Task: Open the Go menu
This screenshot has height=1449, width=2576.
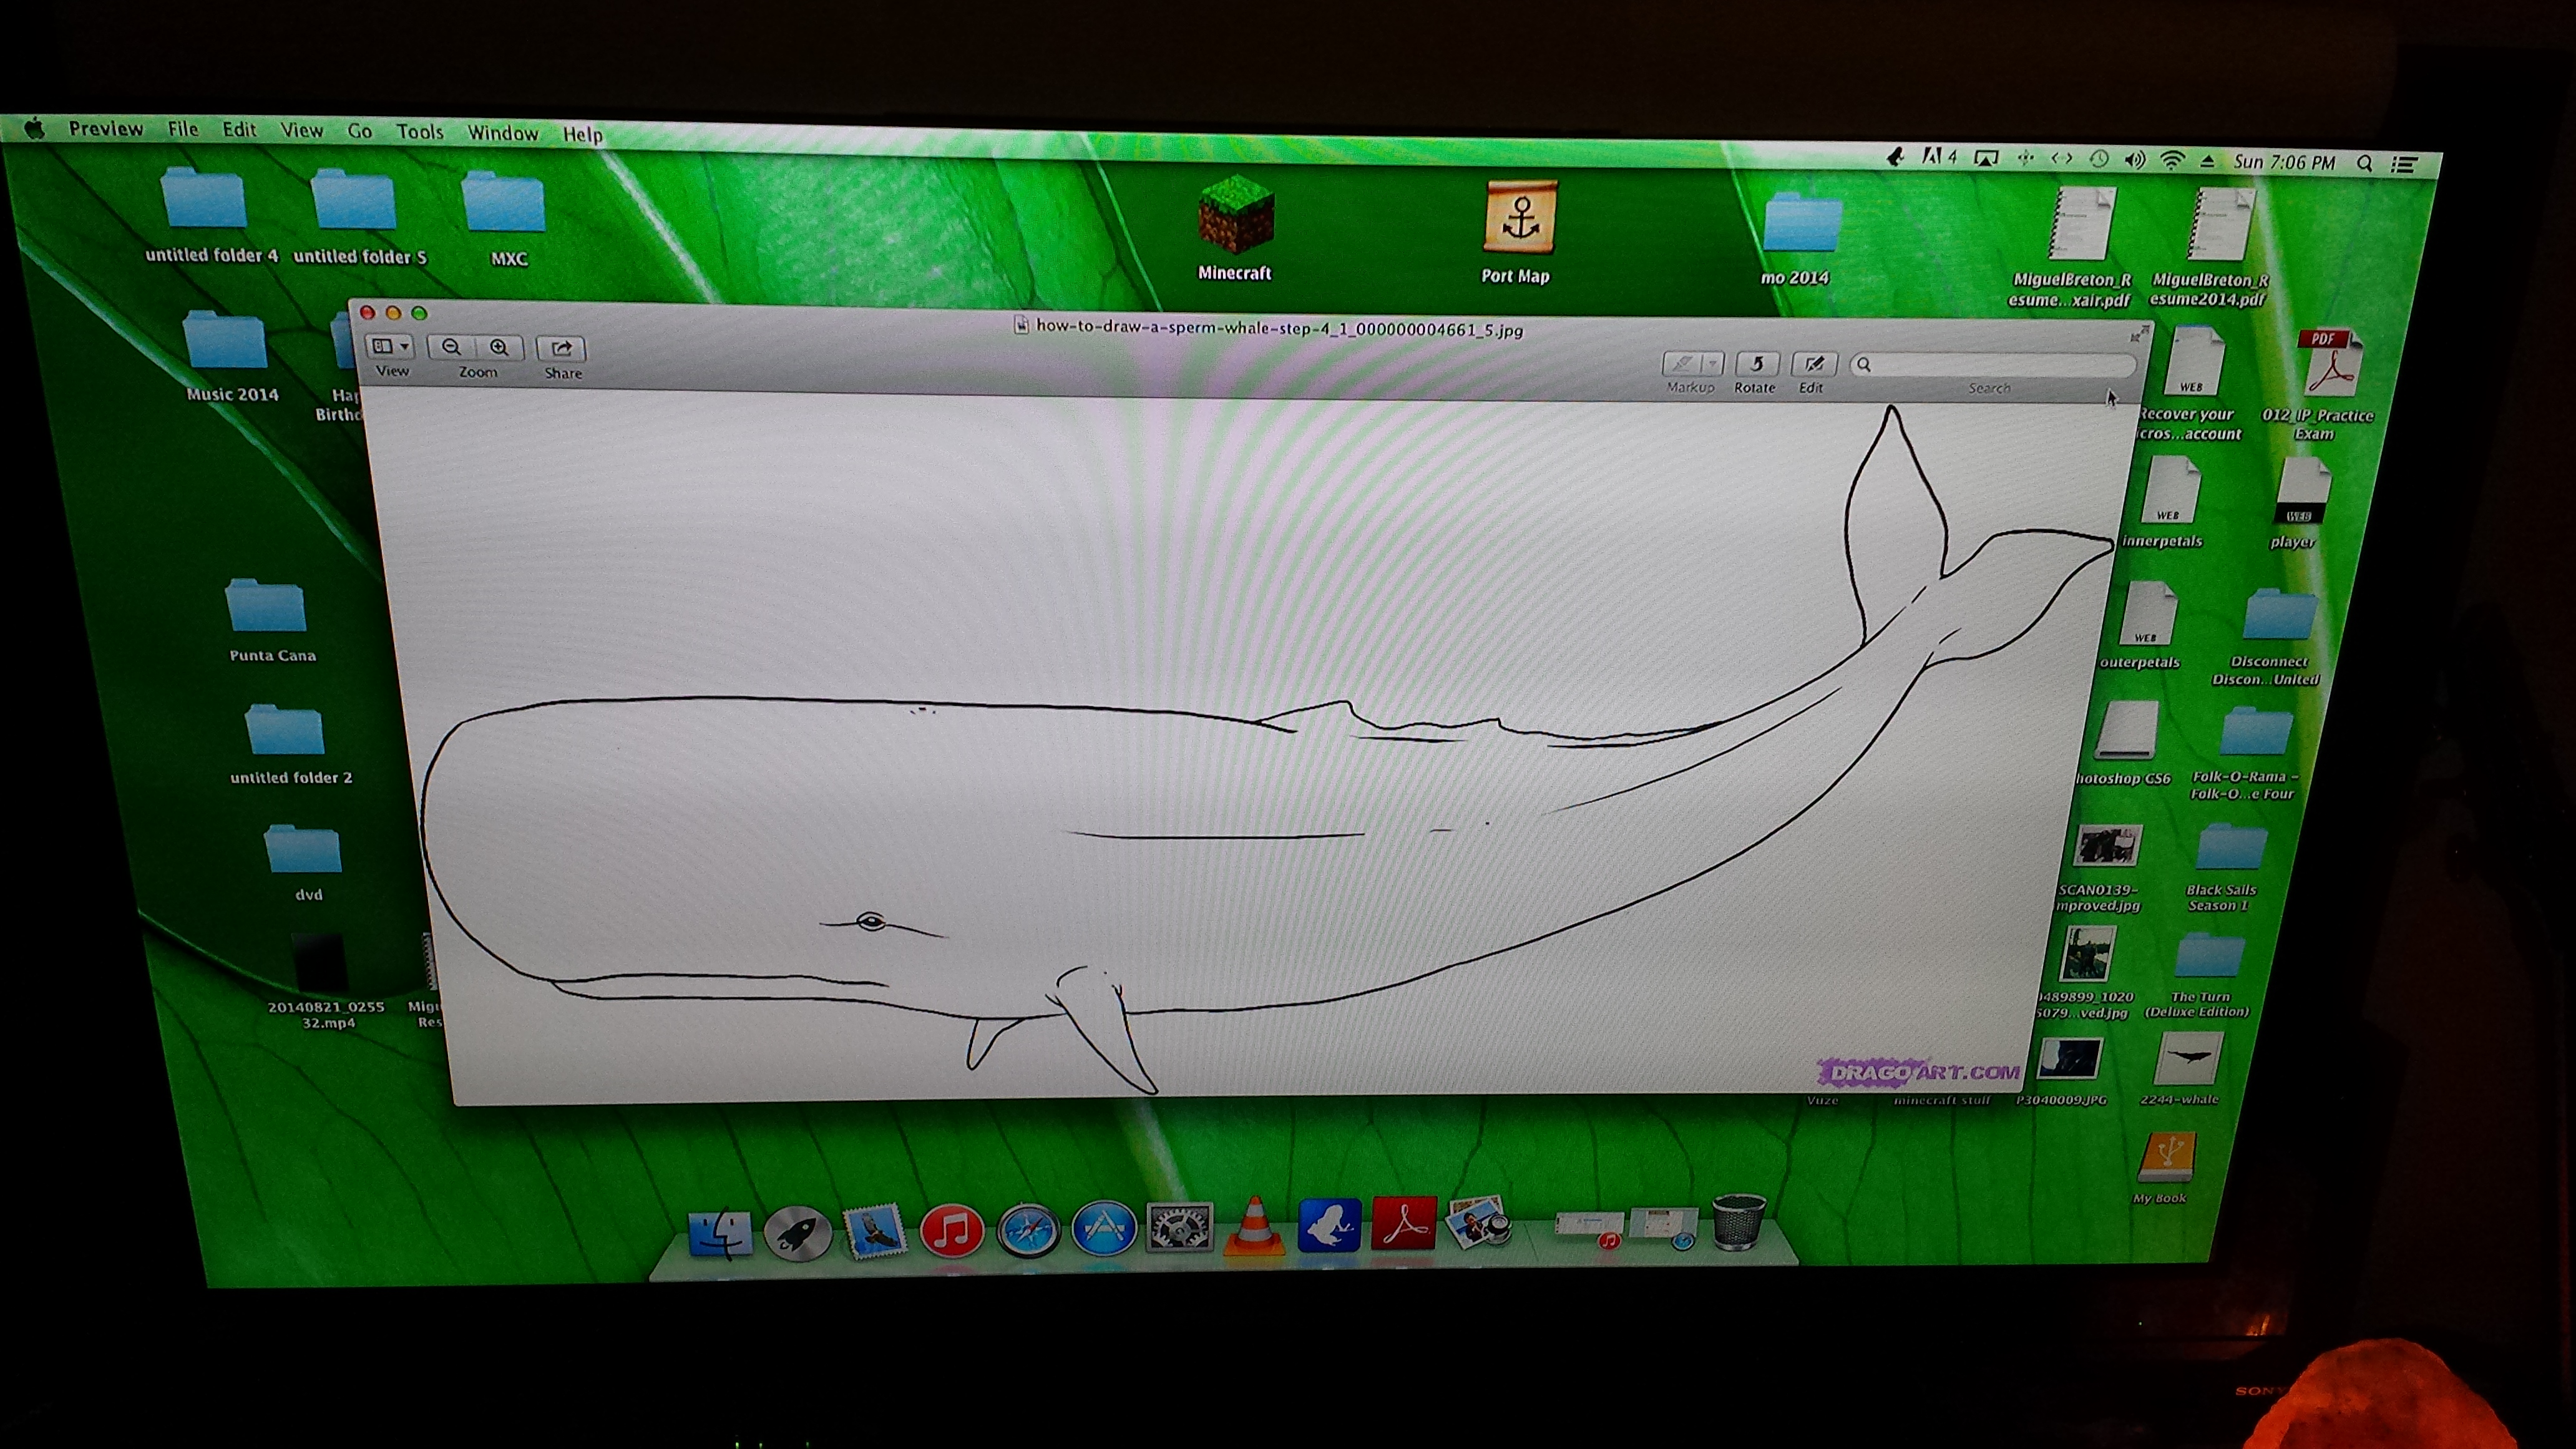Action: click(359, 131)
